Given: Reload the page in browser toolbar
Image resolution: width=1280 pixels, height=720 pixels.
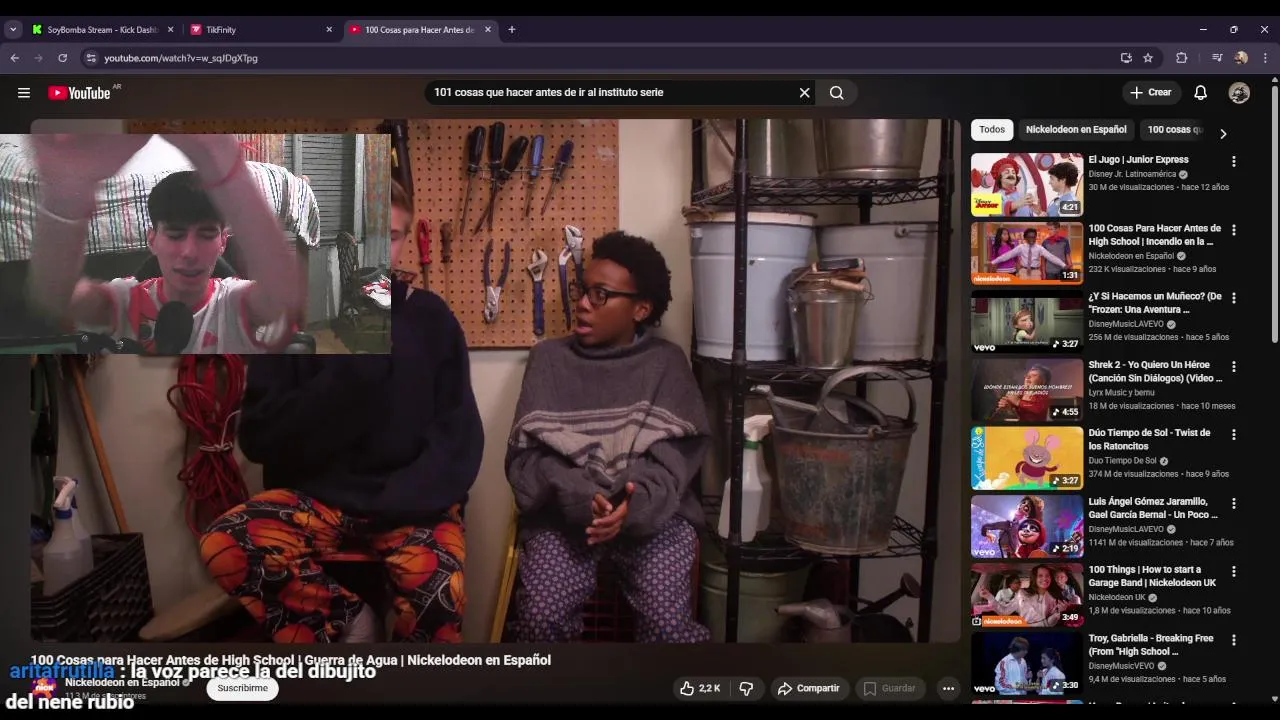Looking at the screenshot, I should point(62,58).
